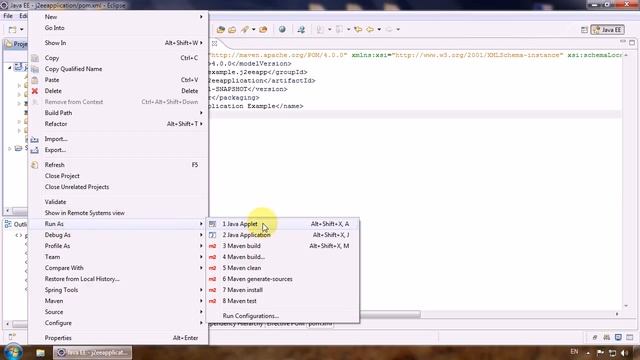Select Java Applet in Run As submenu

point(283,224)
